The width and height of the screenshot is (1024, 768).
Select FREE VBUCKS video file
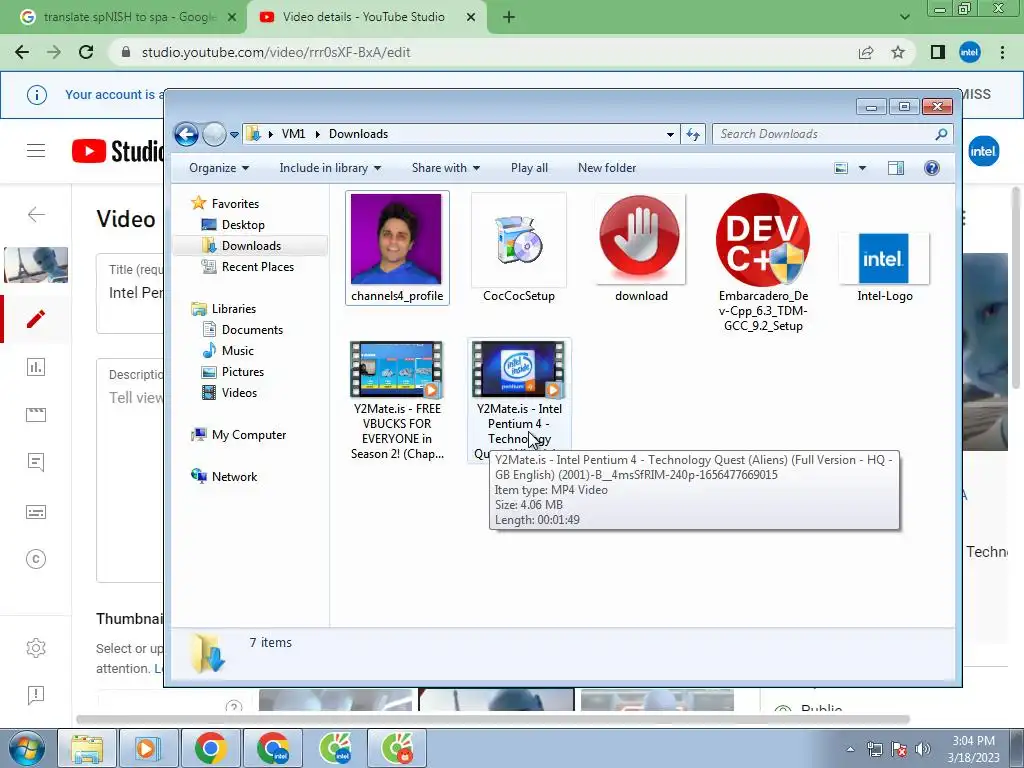coord(397,401)
